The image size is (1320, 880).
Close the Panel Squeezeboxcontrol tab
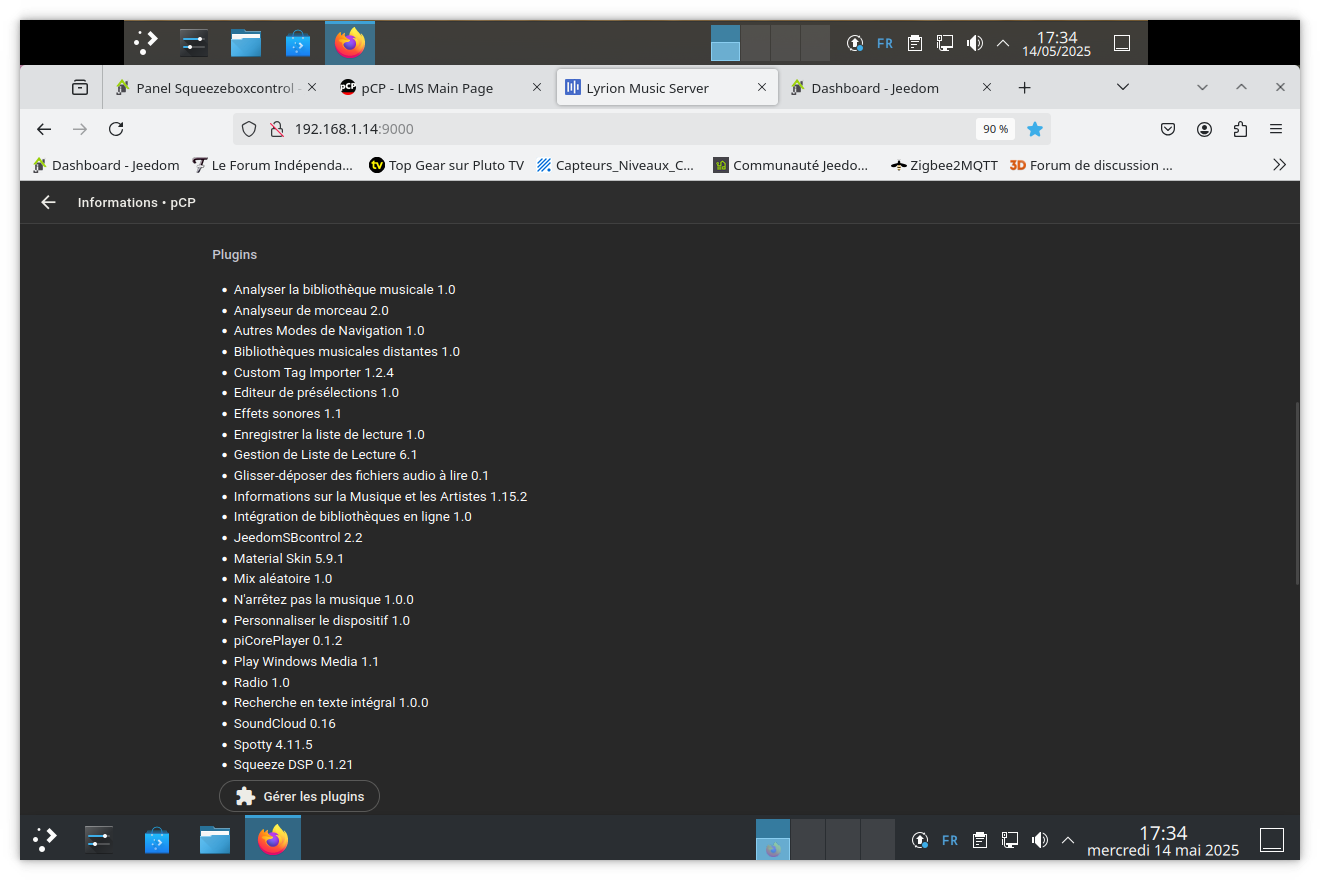pos(312,88)
